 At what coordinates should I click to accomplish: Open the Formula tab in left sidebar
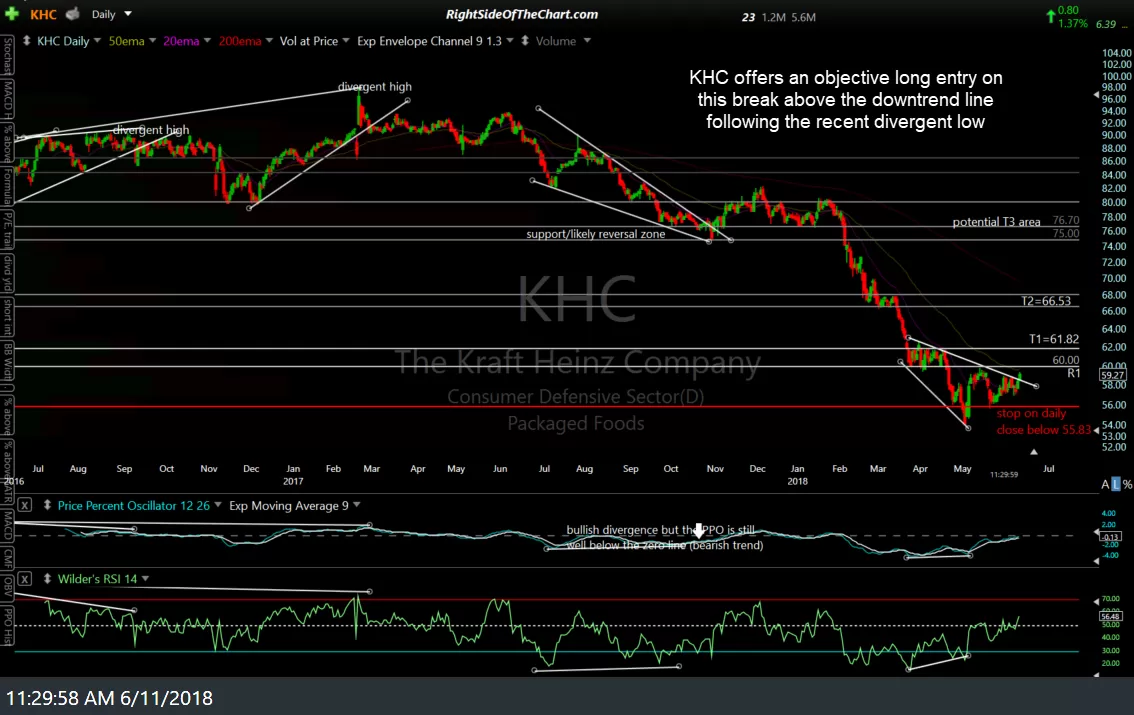pyautogui.click(x=7, y=187)
